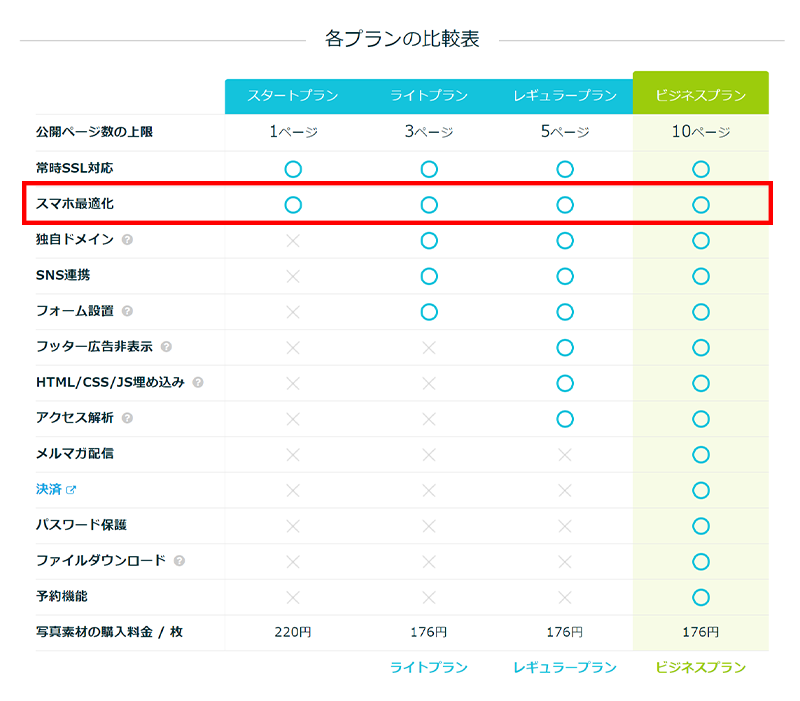Open help icon for ファイルダウンロード
This screenshot has width=800, height=701.
179,561
